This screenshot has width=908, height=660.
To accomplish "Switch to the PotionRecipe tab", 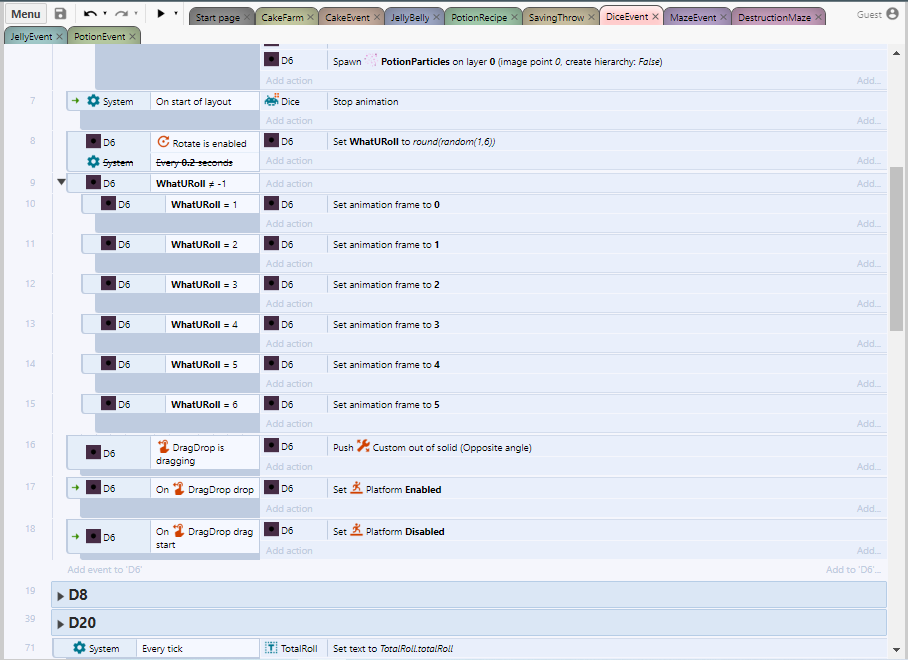I will [x=478, y=18].
